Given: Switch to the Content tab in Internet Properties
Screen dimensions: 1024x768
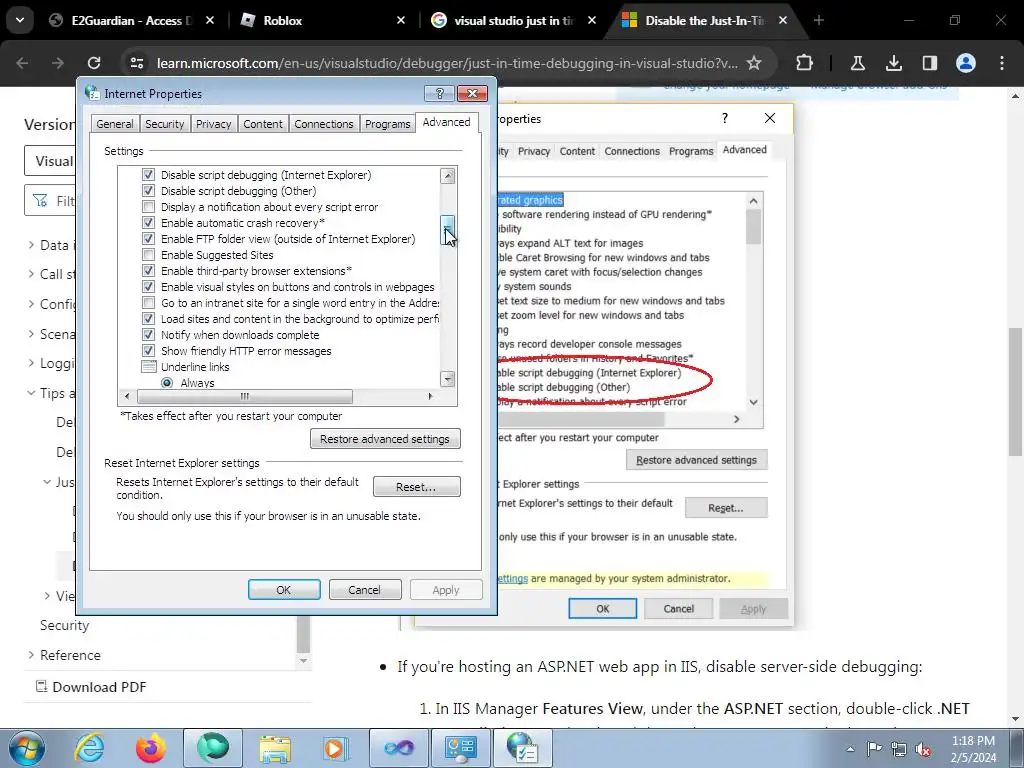Looking at the screenshot, I should [263, 124].
